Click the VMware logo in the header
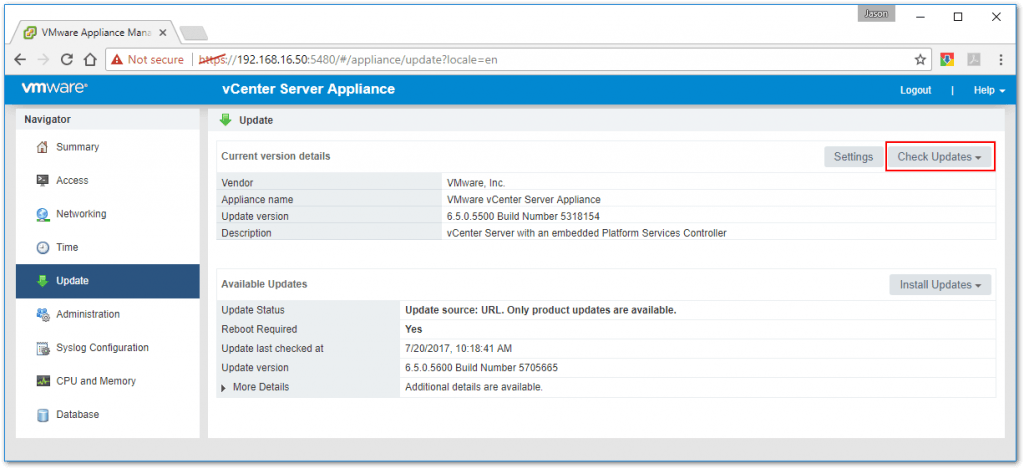 [55, 89]
